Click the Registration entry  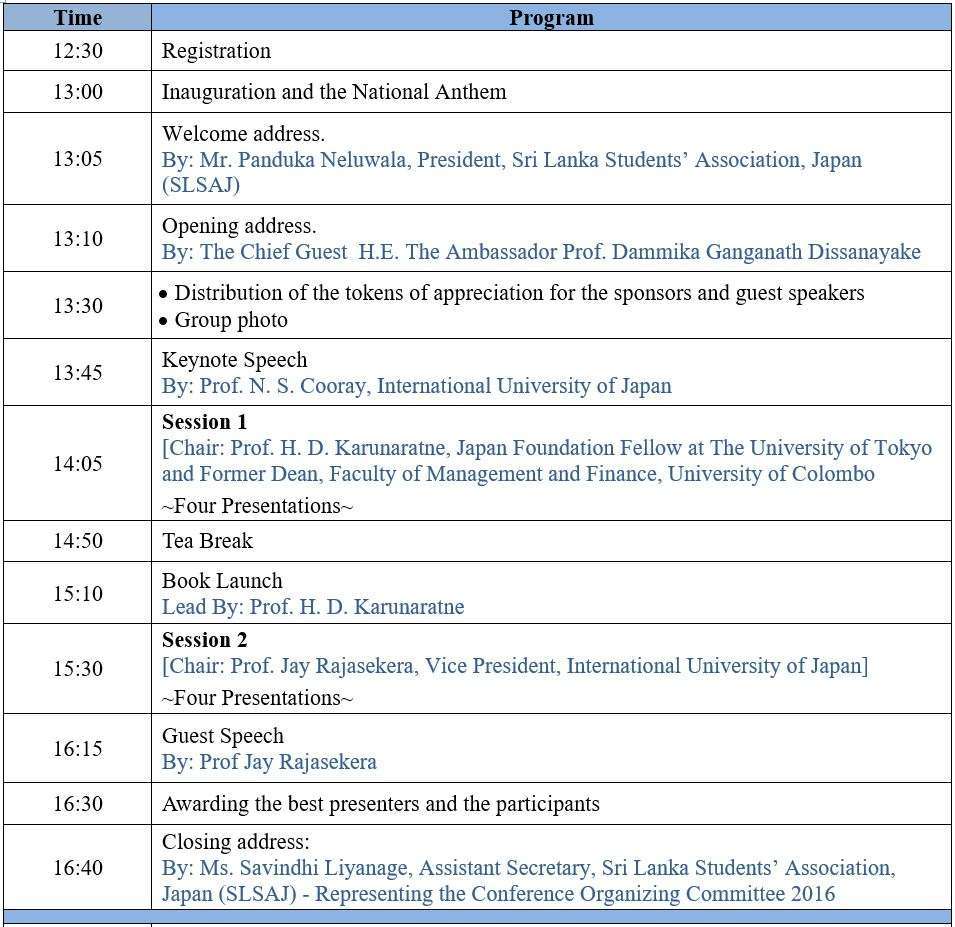(x=216, y=51)
